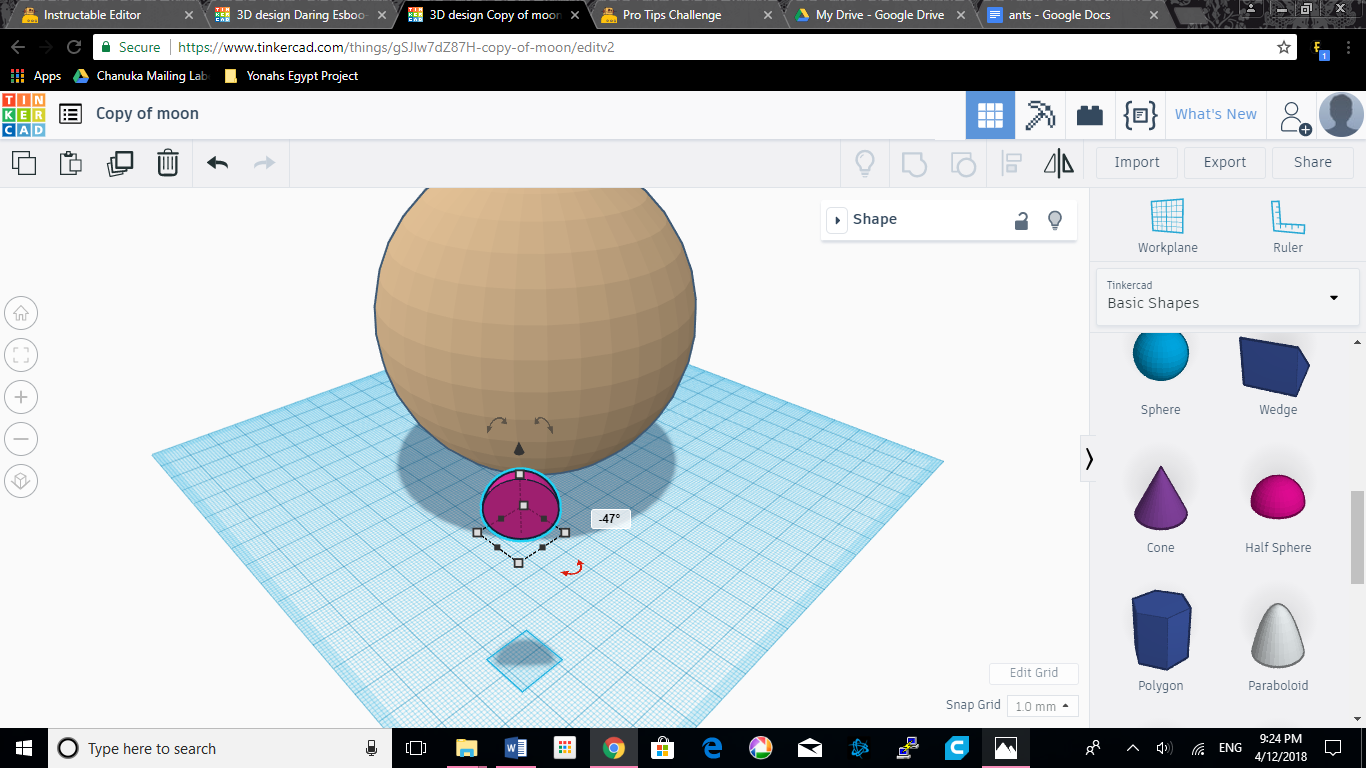Open the user profile avatar
This screenshot has width=1366, height=768.
point(1341,115)
